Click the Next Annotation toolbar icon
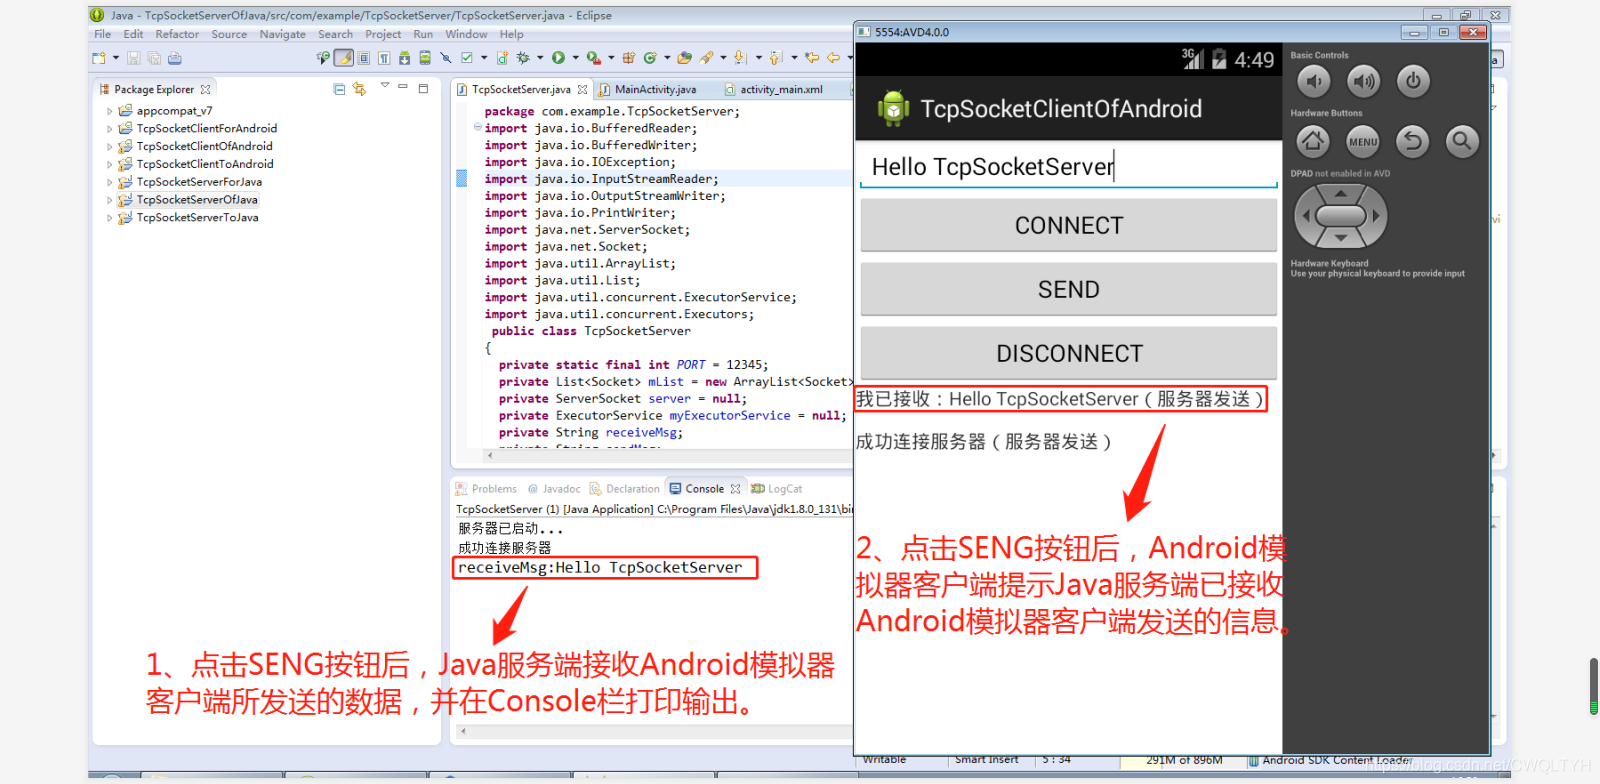Image resolution: width=1600 pixels, height=784 pixels. (x=740, y=58)
